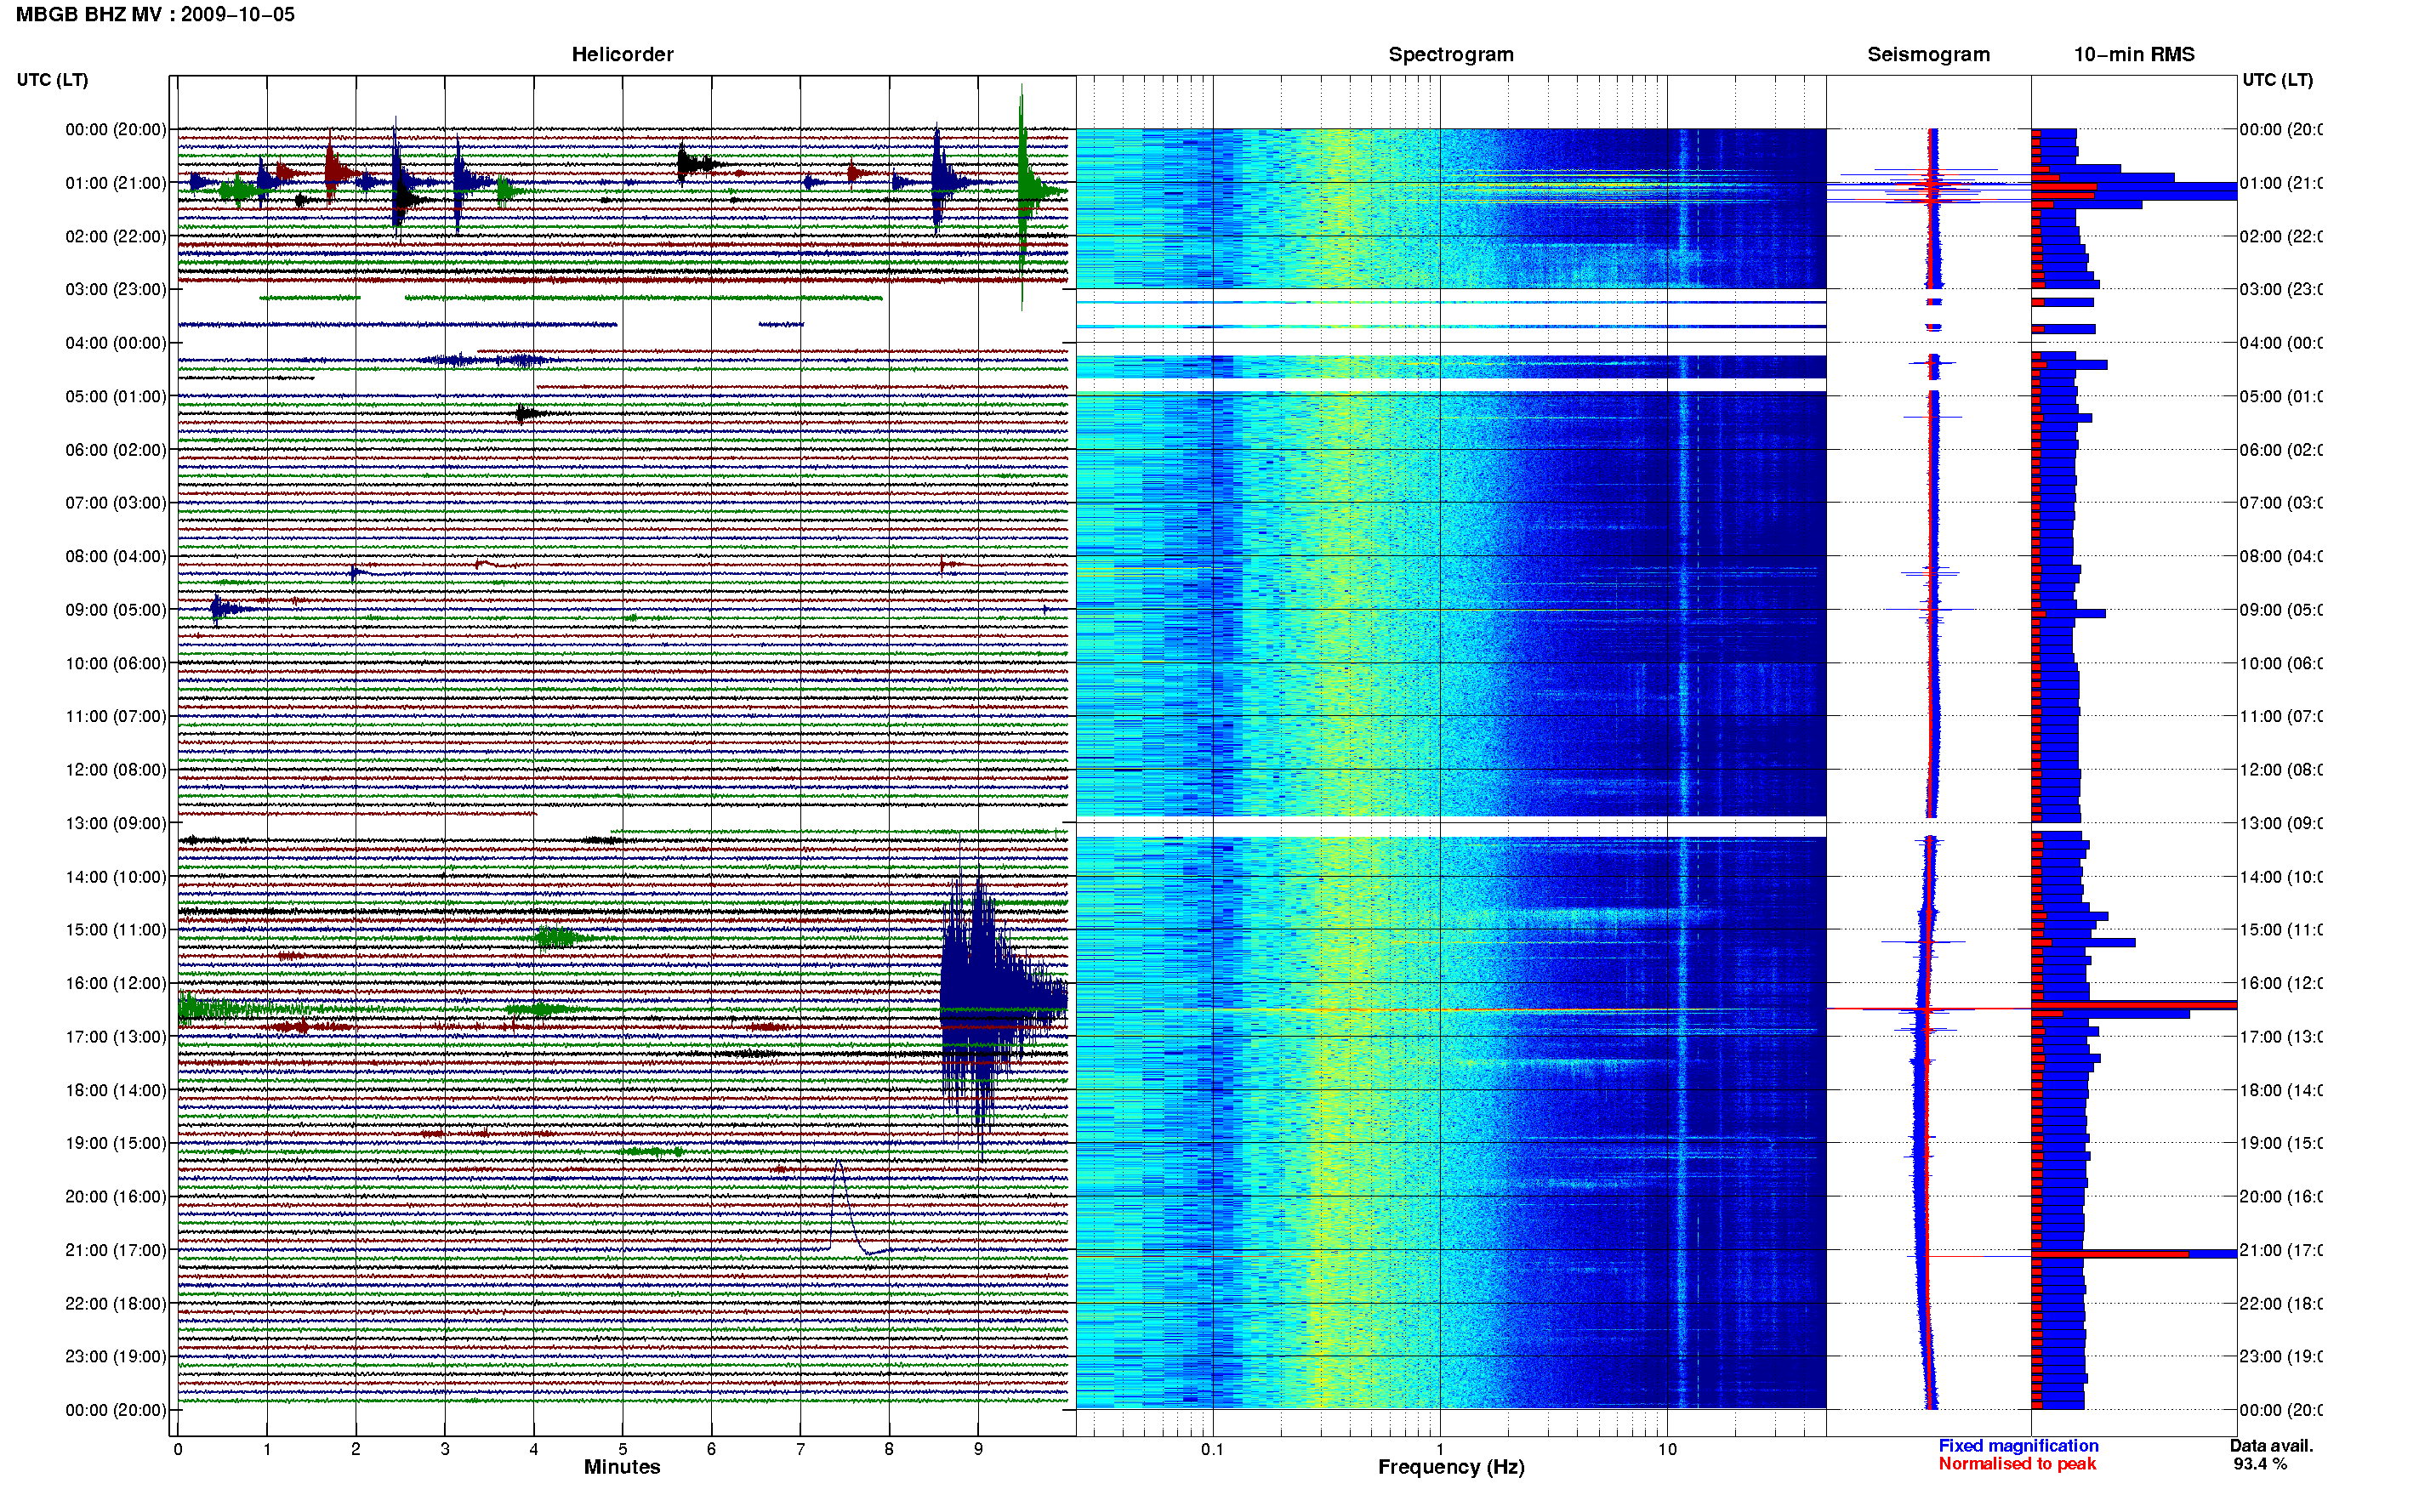2419x1512 pixels.
Task: Click the "0" tick on the Minutes axis
Action: coord(178,1449)
